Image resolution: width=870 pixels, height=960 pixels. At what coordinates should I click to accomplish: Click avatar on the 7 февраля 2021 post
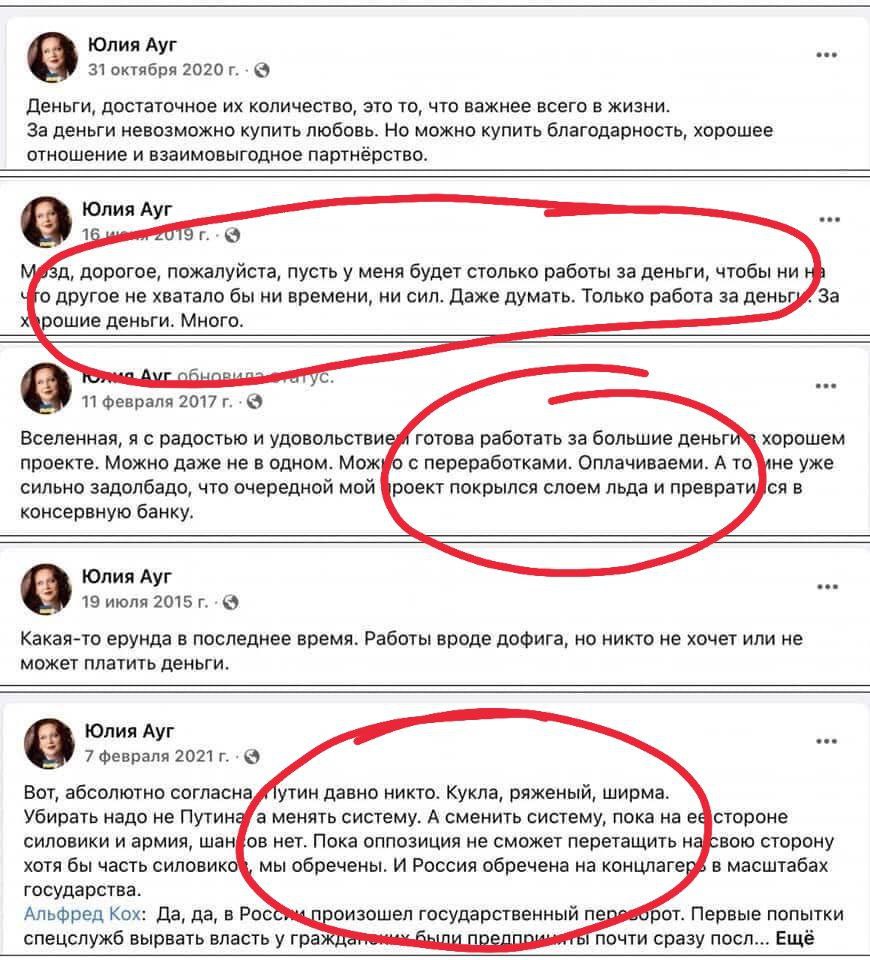(48, 743)
